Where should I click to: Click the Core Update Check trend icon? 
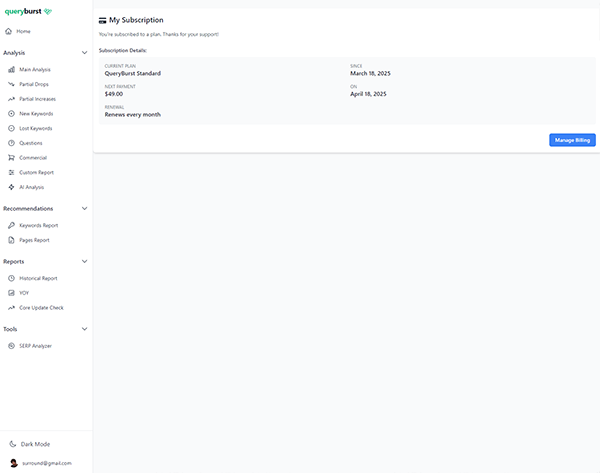11,308
